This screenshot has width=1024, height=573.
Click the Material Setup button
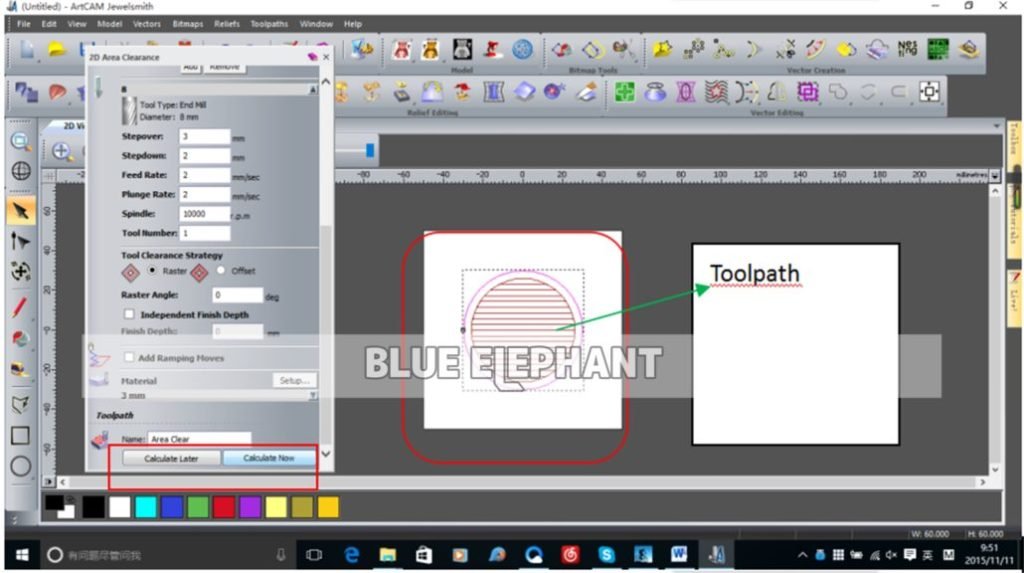[294, 380]
